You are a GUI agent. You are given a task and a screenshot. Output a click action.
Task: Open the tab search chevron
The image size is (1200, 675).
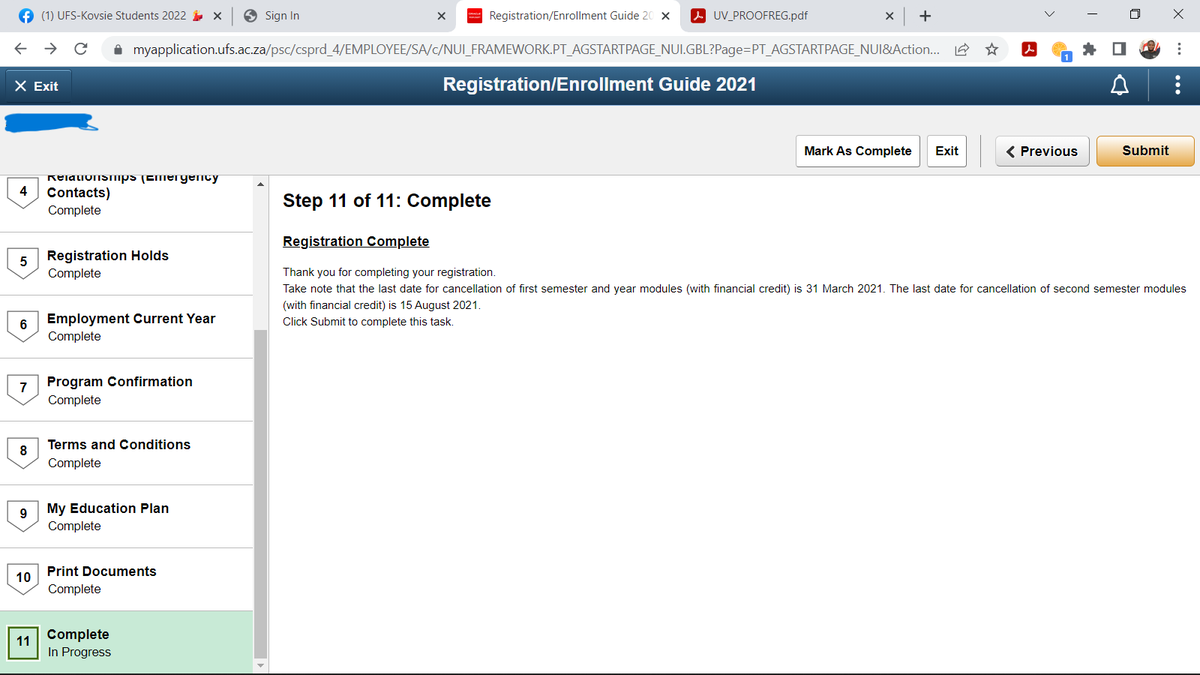click(x=1047, y=15)
